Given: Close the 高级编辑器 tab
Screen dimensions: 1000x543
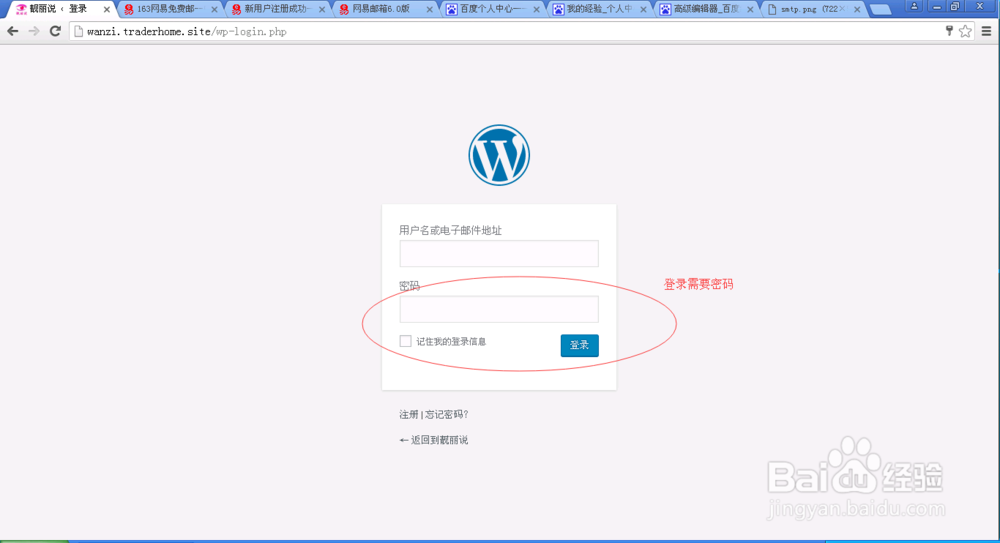Looking at the screenshot, I should point(750,10).
